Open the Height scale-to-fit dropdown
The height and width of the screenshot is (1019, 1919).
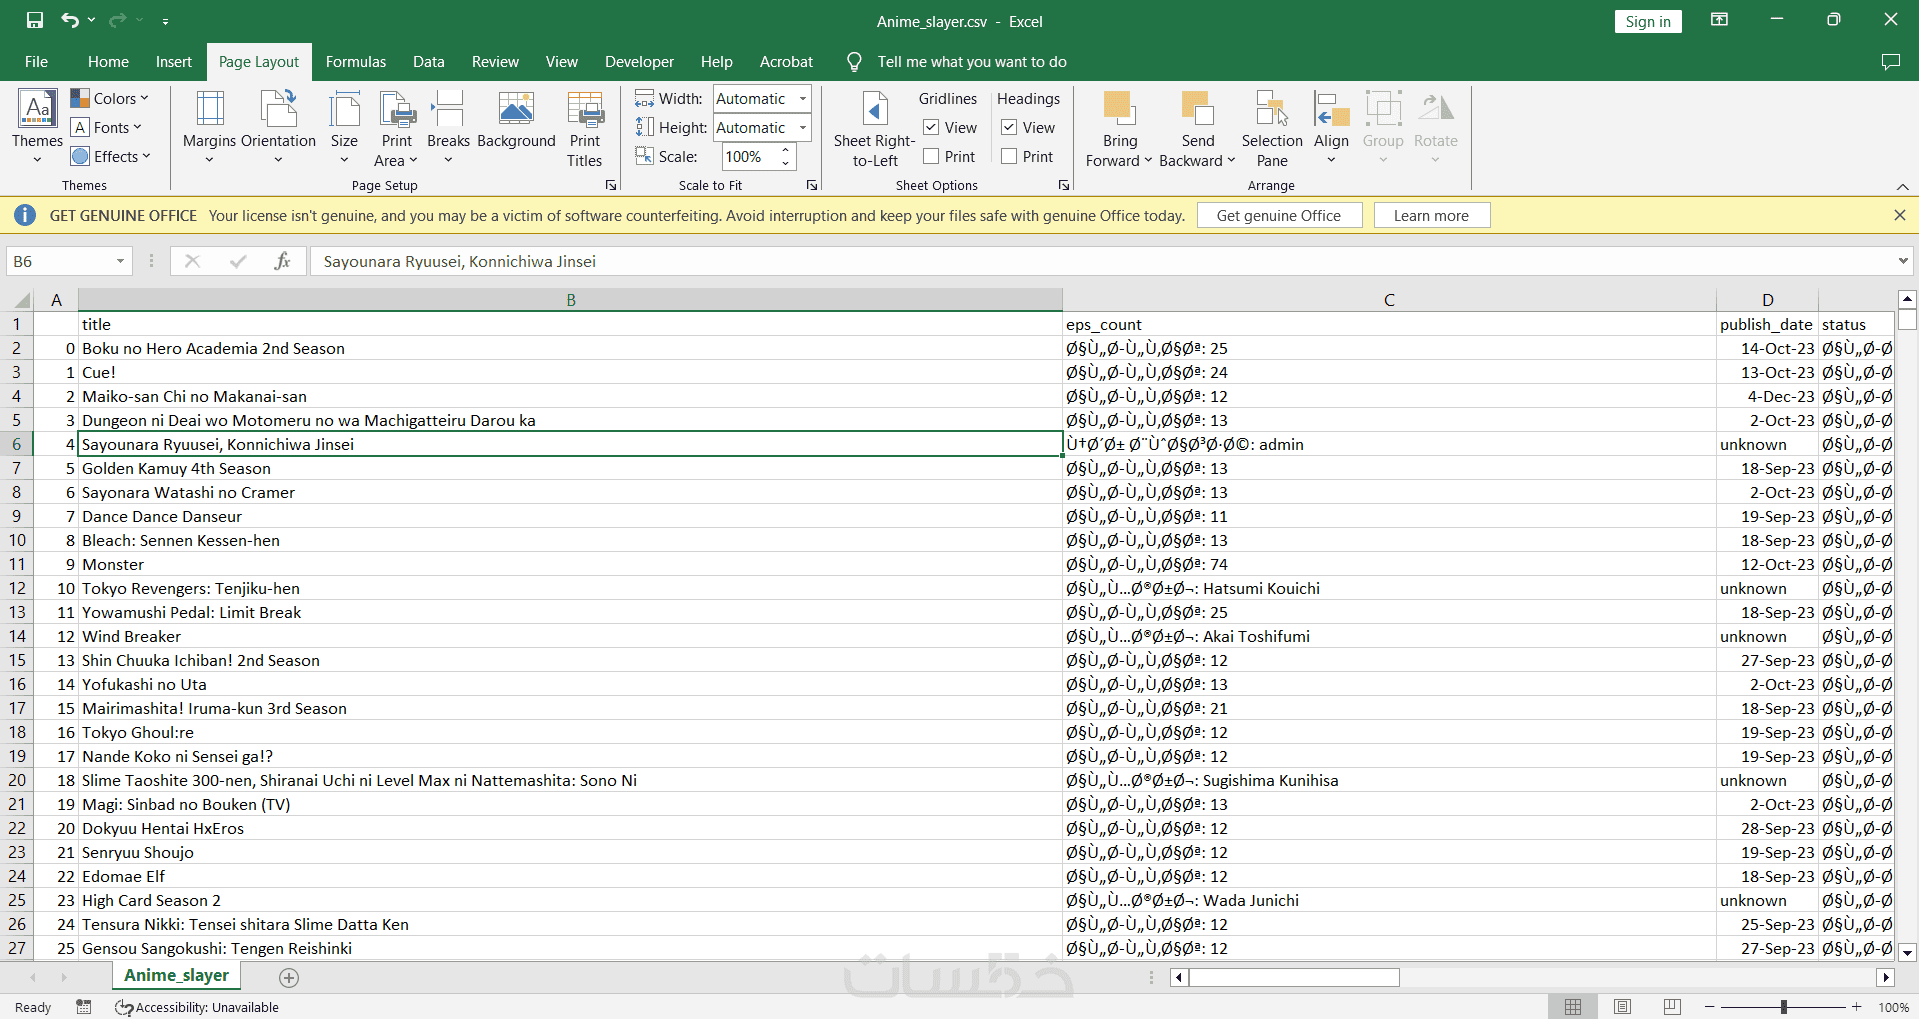[802, 127]
